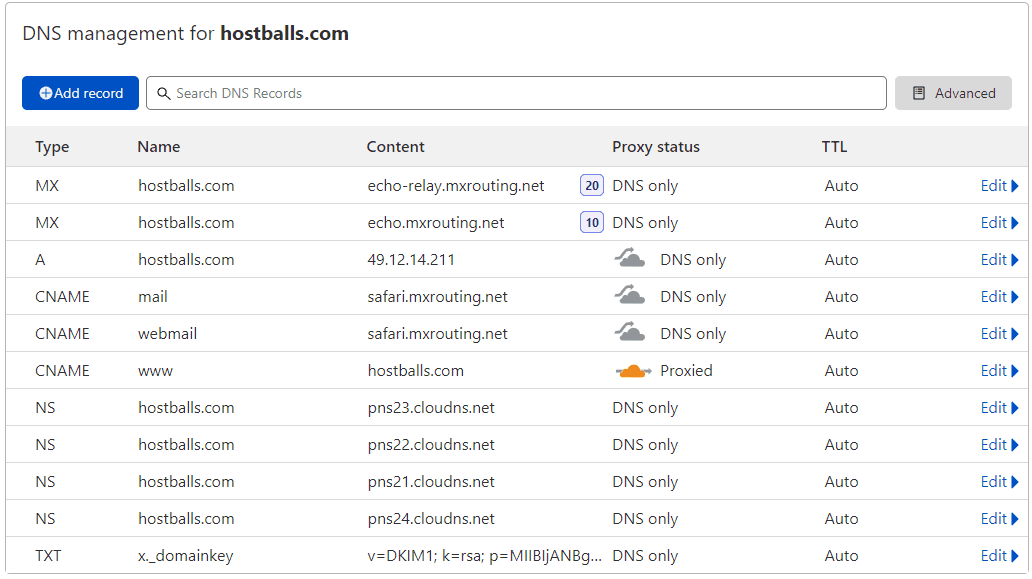The height and width of the screenshot is (579, 1032).
Task: Click priority 20 badge on echo-relay MX
Action: [592, 185]
